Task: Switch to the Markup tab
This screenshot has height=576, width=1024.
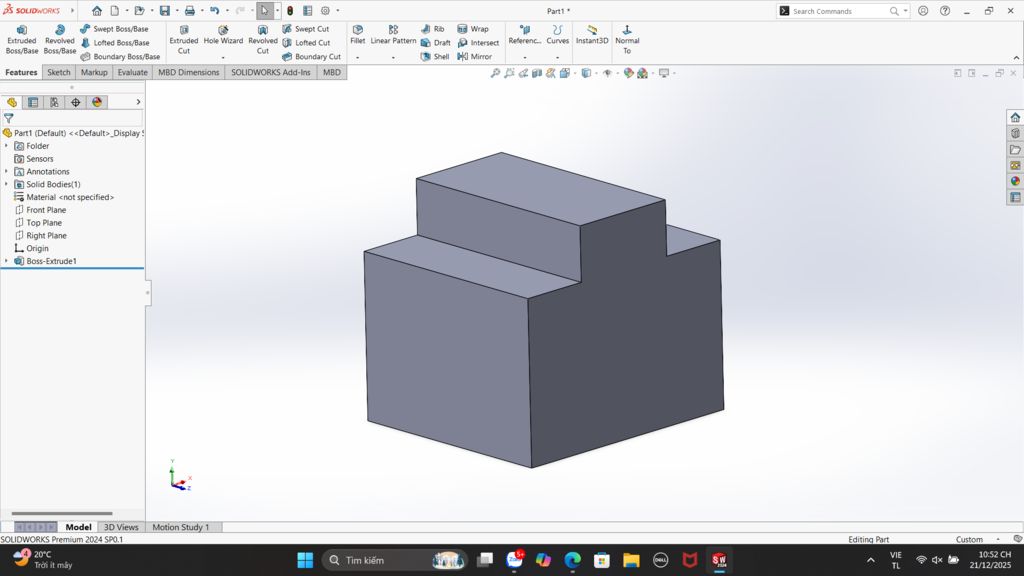Action: [94, 72]
